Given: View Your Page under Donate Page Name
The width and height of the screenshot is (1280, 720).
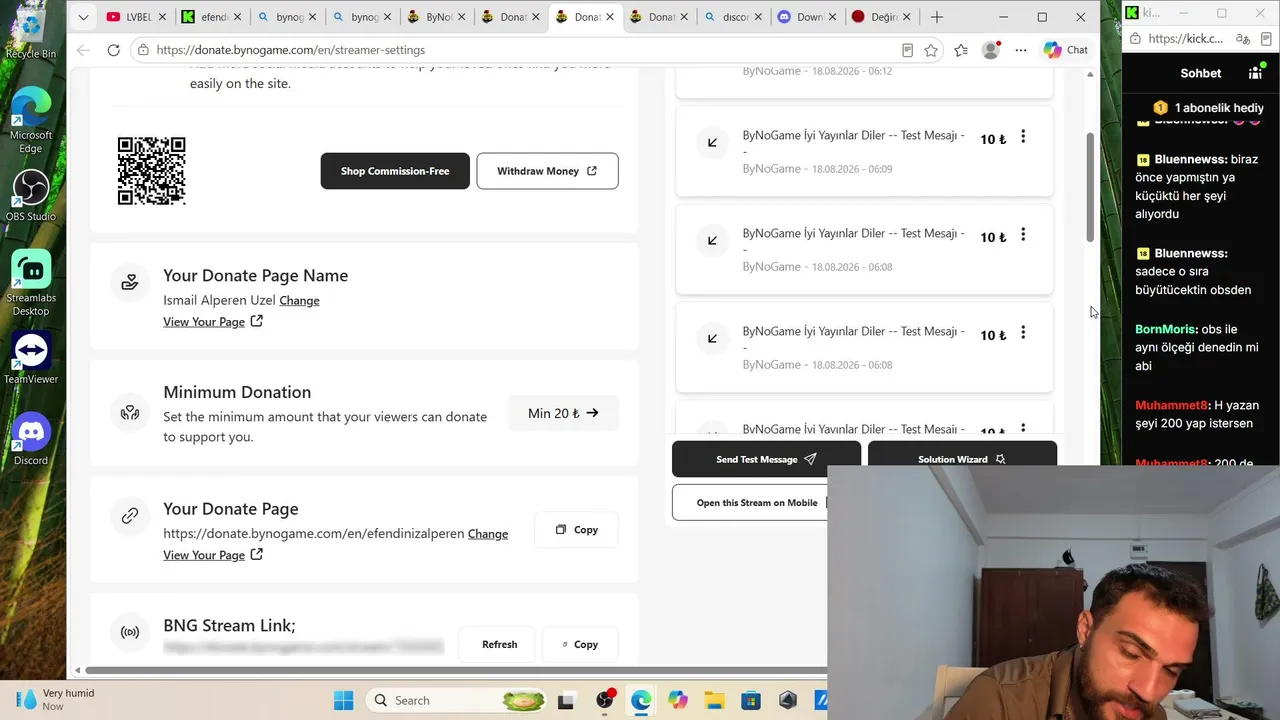Looking at the screenshot, I should [213, 321].
